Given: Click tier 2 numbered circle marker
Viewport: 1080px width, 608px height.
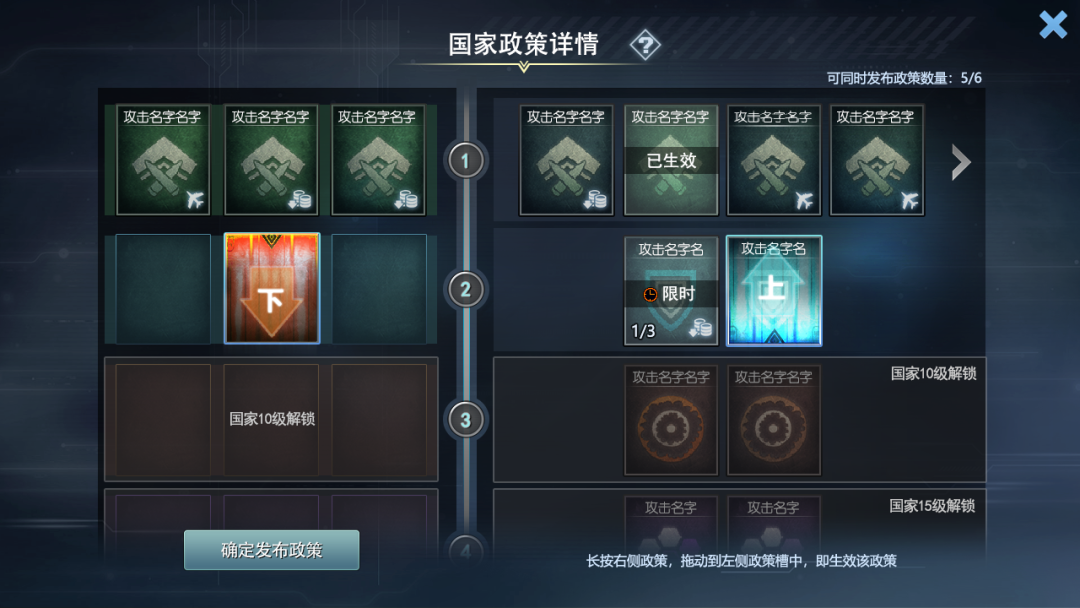Looking at the screenshot, I should [x=466, y=290].
